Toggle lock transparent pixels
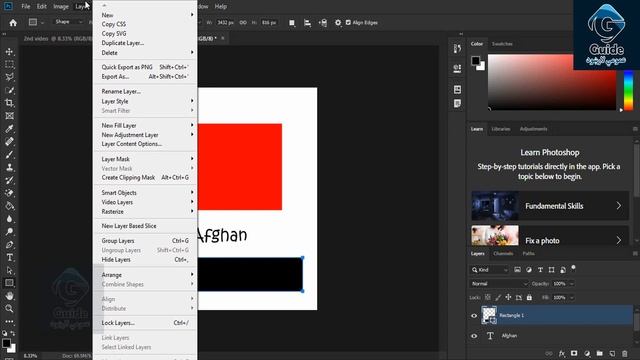The image size is (640, 360). click(487, 298)
